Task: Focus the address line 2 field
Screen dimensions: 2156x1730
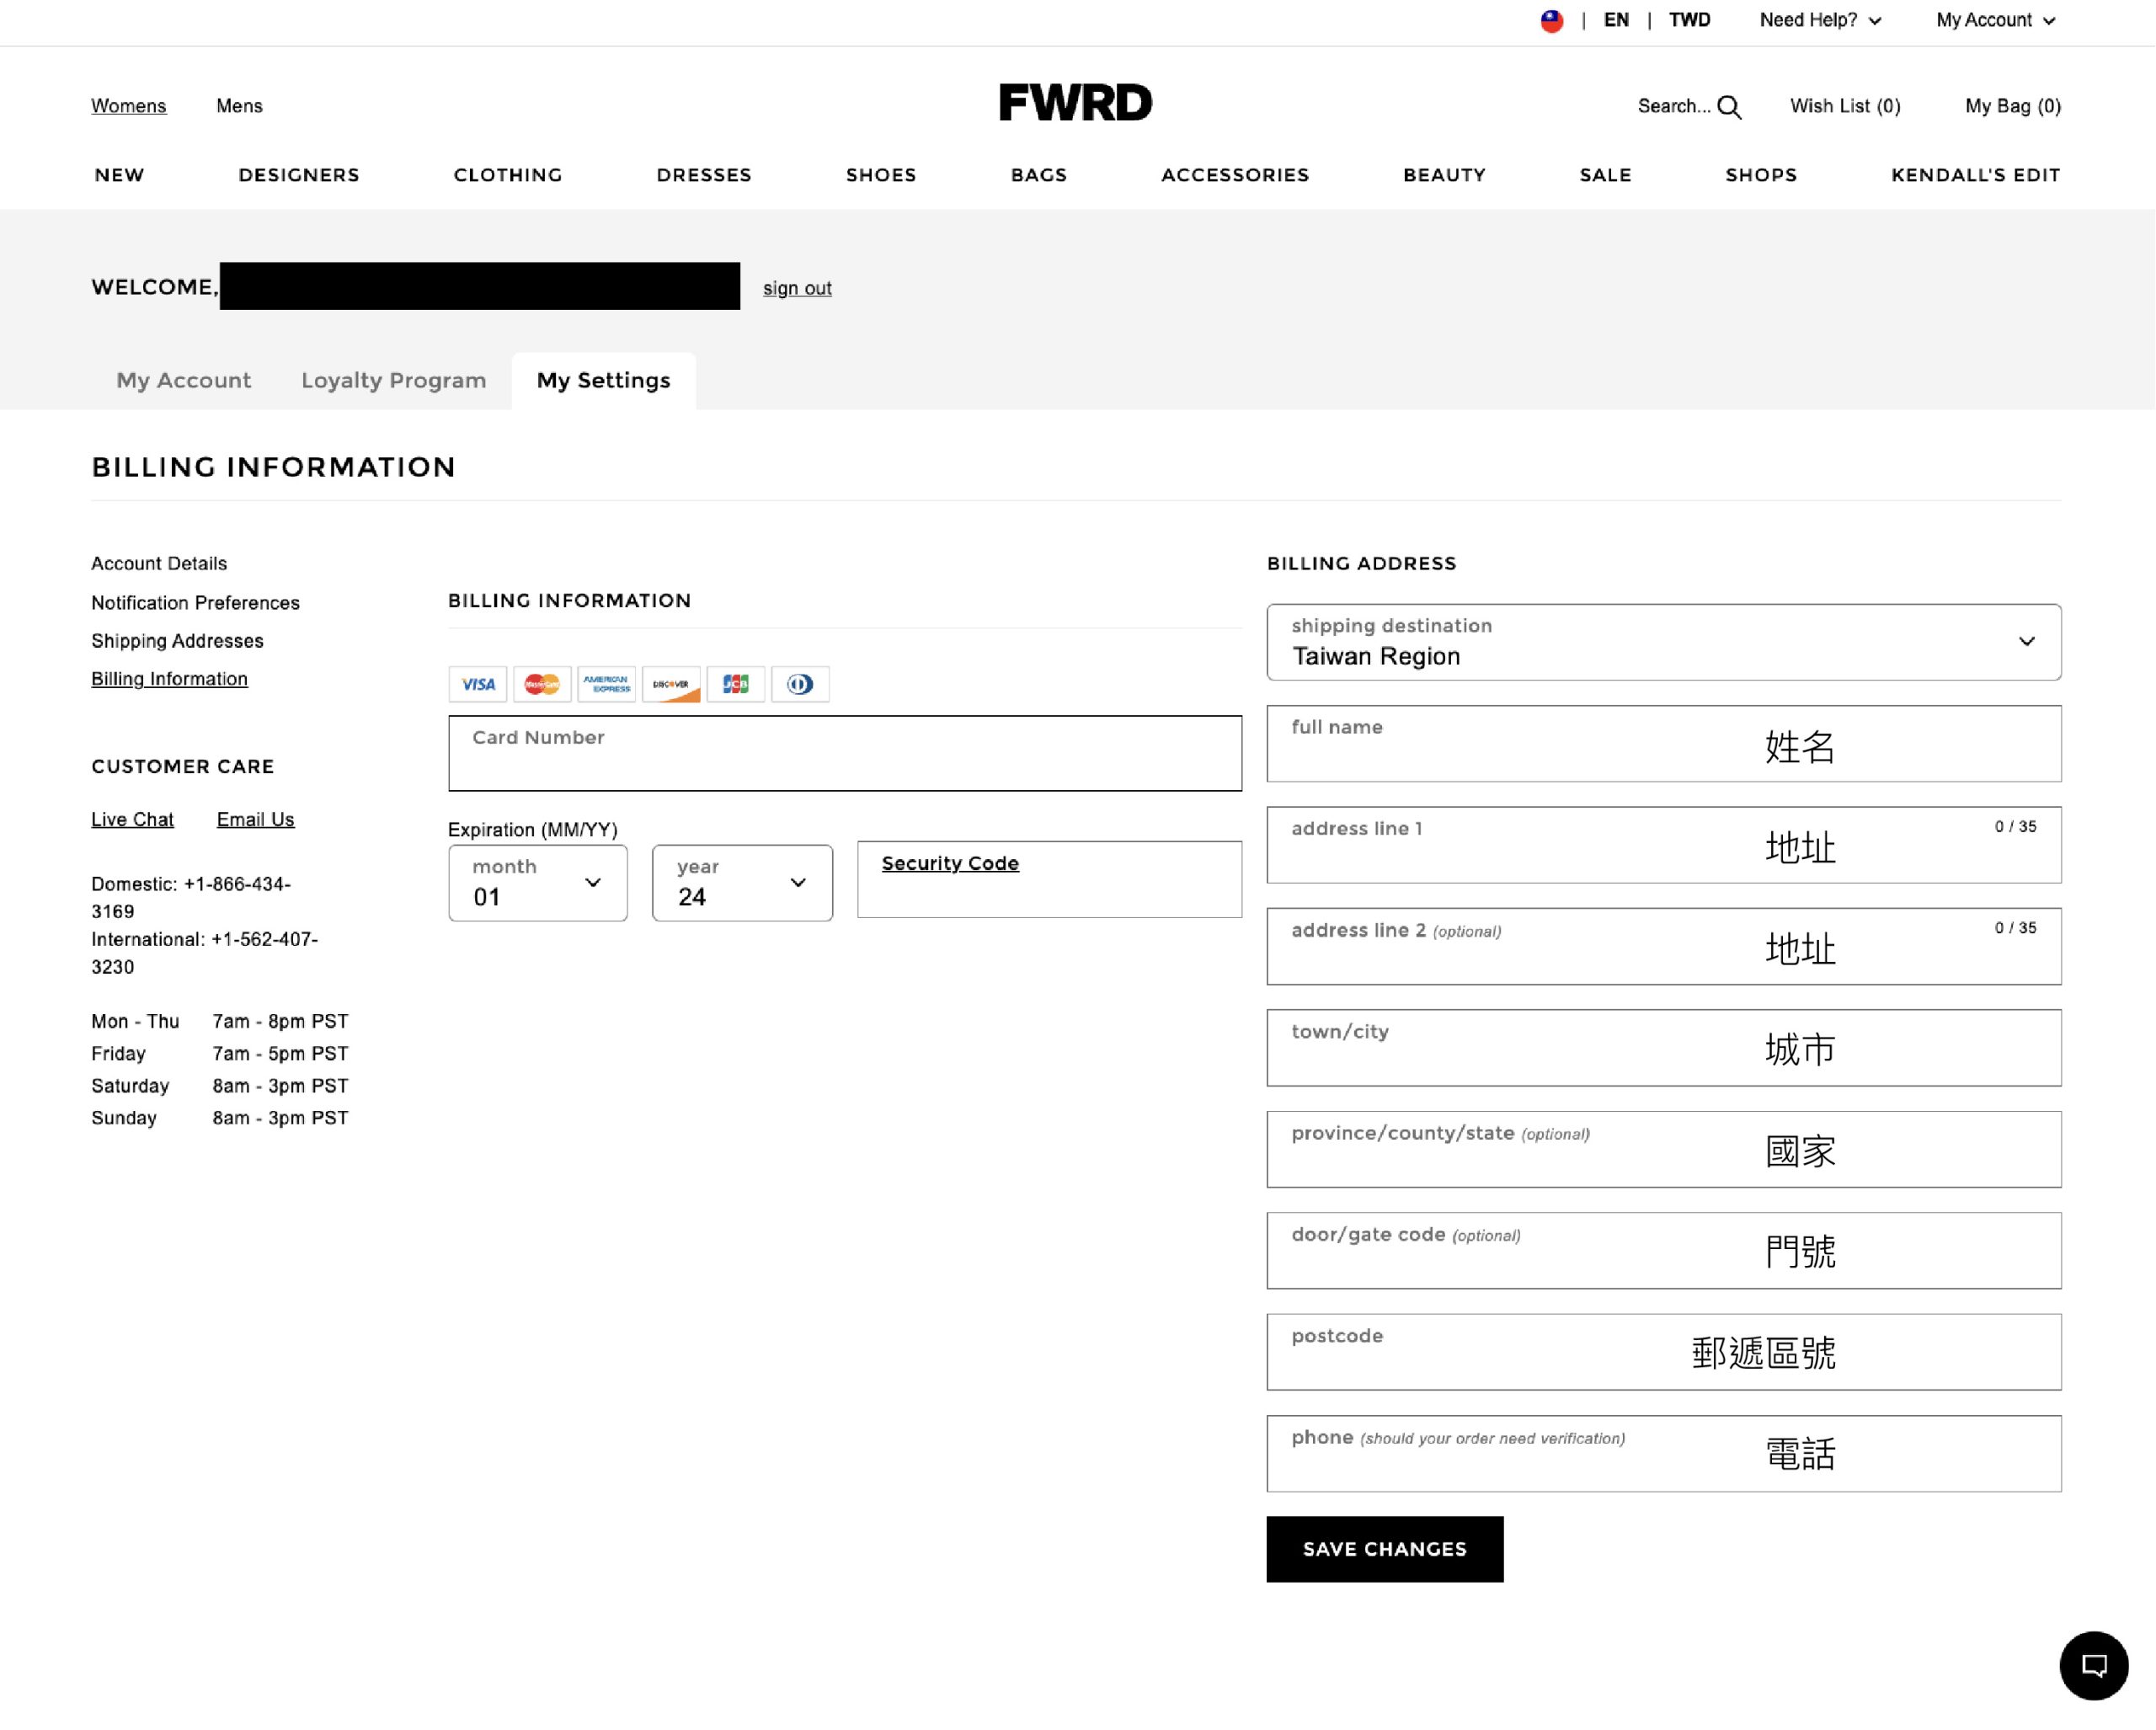Action: 1663,946
